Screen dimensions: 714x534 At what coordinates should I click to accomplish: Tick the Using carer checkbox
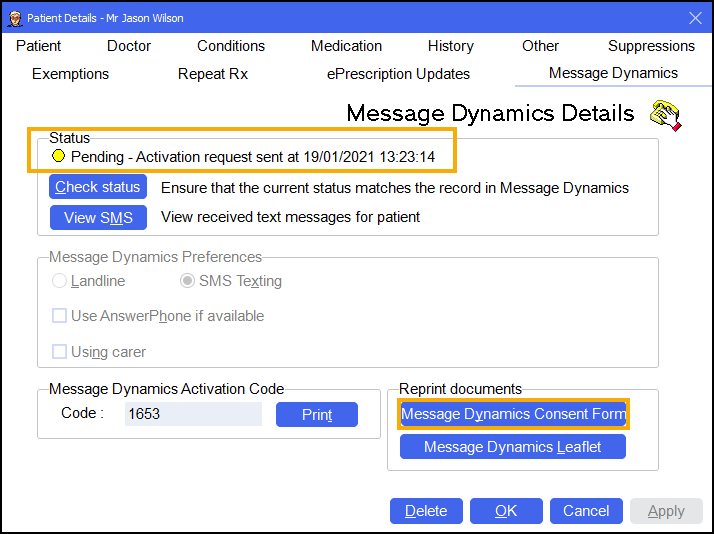tap(60, 352)
